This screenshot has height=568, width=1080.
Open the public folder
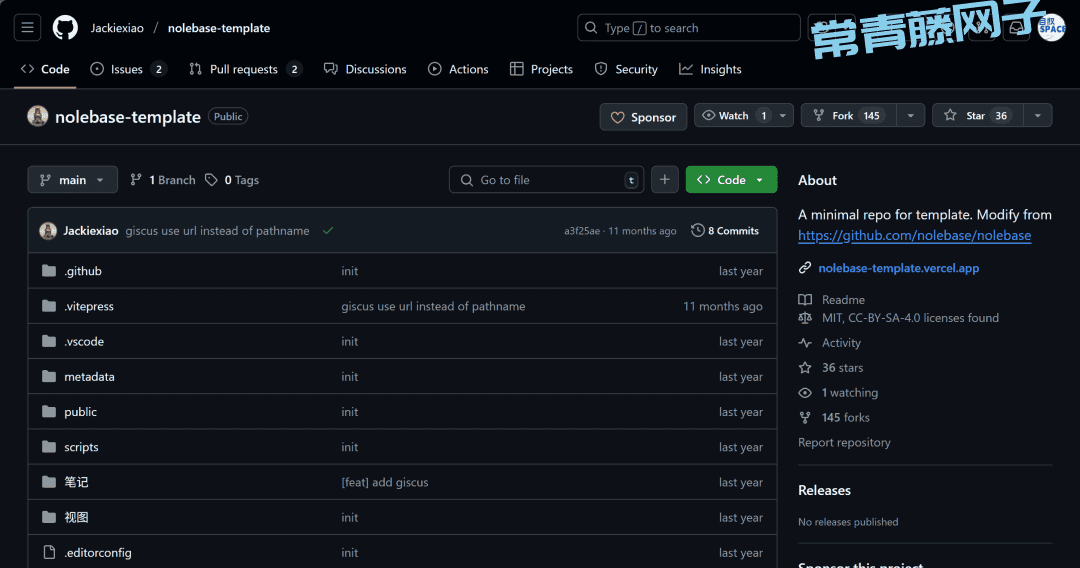pos(81,412)
